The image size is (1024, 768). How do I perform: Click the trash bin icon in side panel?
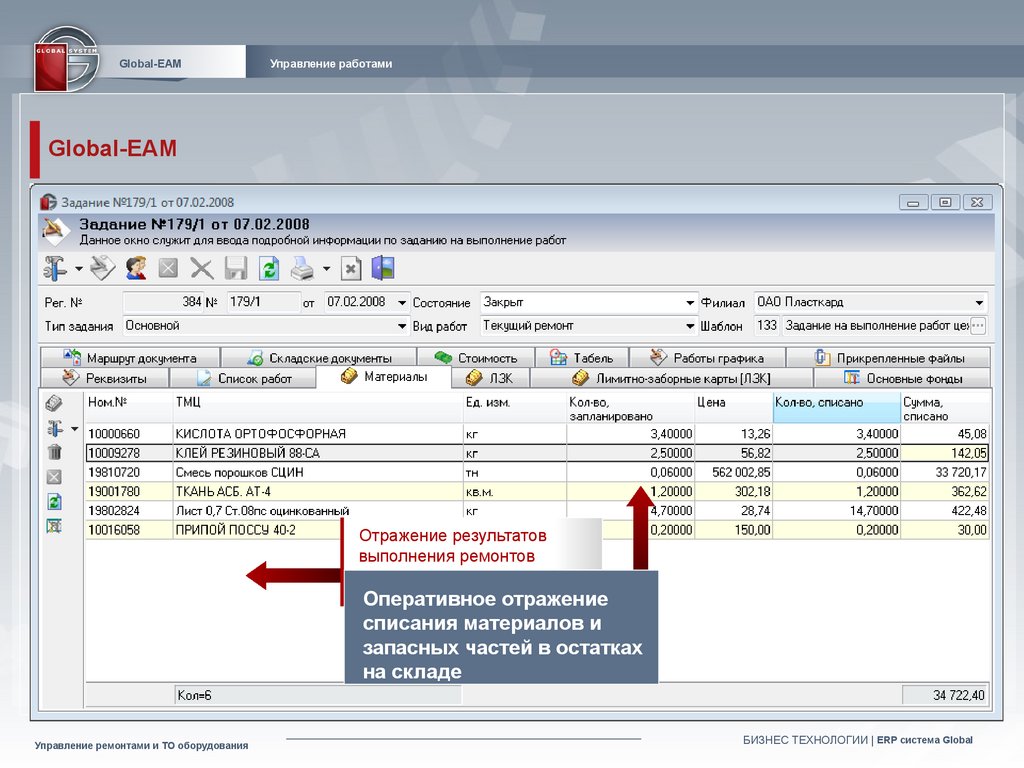click(x=54, y=452)
